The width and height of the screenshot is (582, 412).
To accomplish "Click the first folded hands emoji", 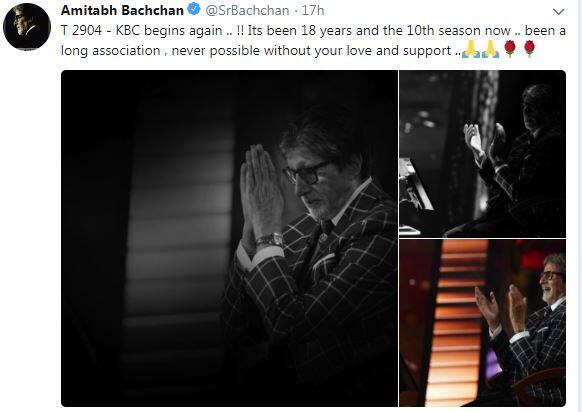I will 471,49.
